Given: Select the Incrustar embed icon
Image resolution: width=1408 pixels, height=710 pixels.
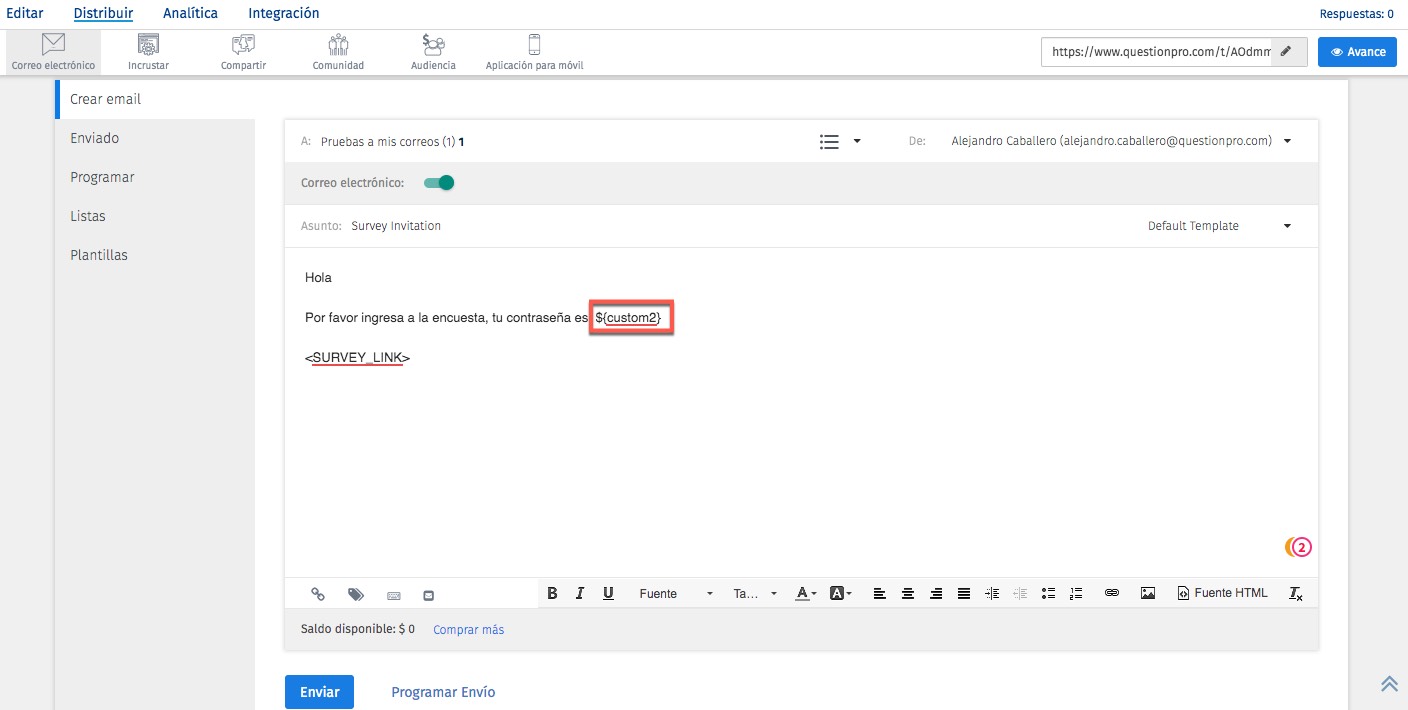Looking at the screenshot, I should pyautogui.click(x=148, y=53).
